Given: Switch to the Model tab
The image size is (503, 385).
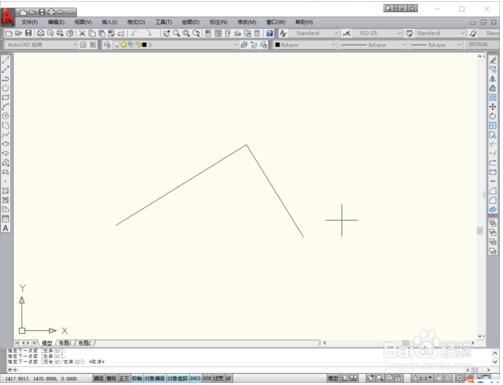Looking at the screenshot, I should coord(47,343).
